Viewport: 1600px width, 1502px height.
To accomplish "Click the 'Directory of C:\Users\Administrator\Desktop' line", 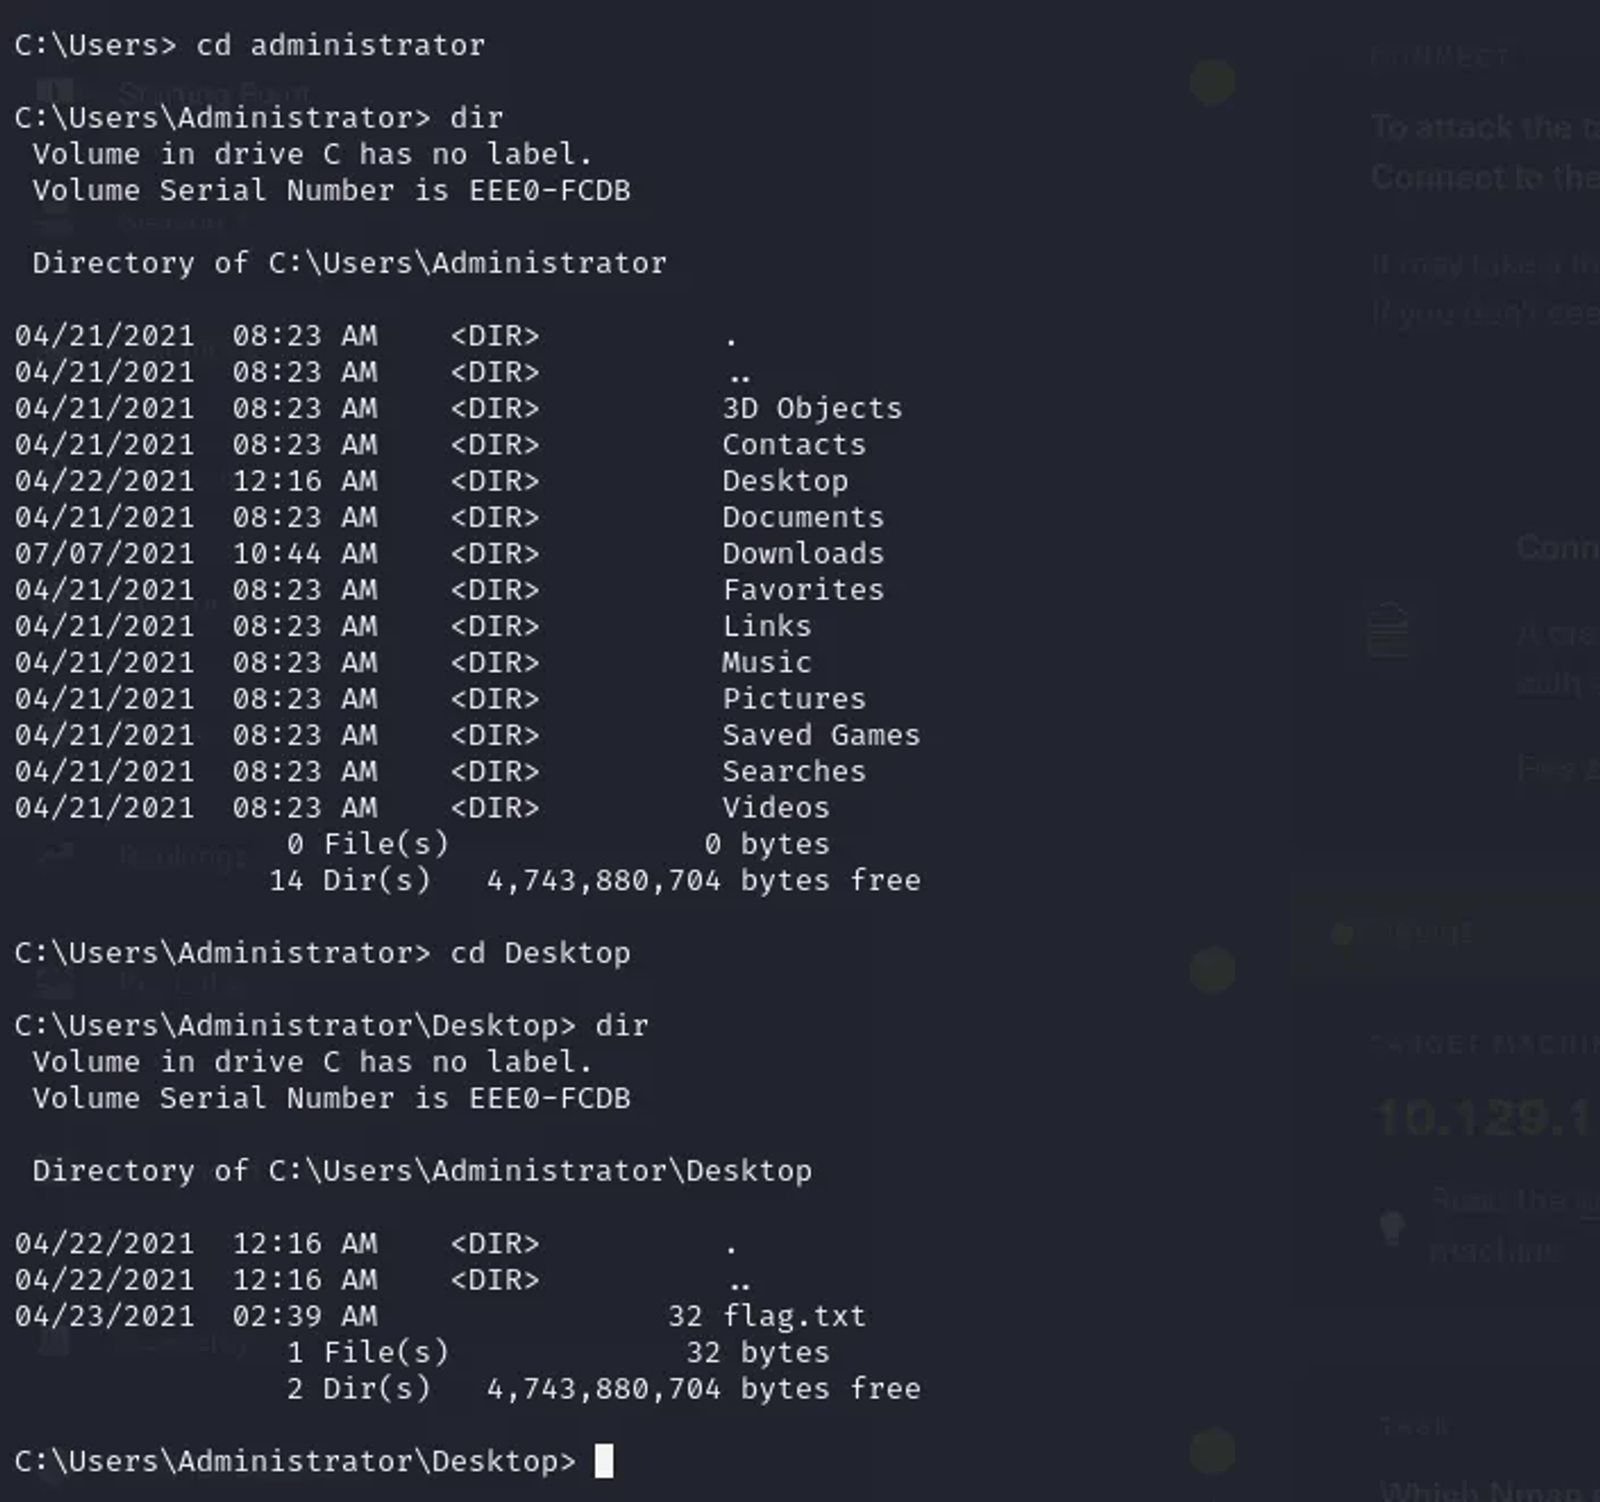I will pos(422,1171).
